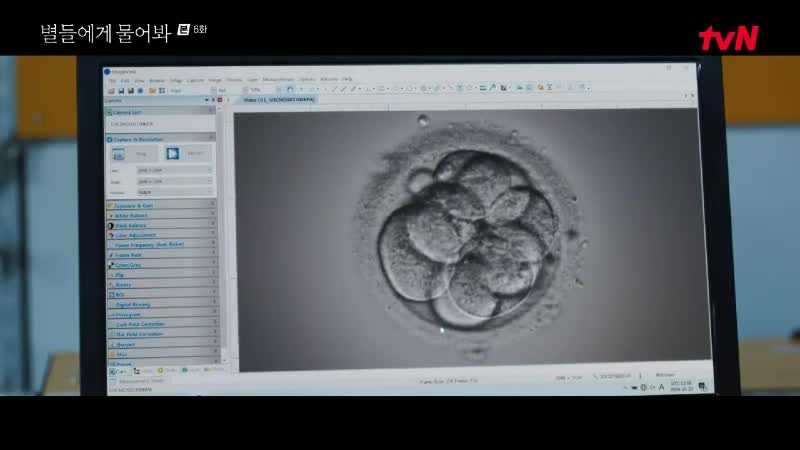Select the arrow annotation tool
This screenshot has width=800, height=450.
(x=492, y=88)
